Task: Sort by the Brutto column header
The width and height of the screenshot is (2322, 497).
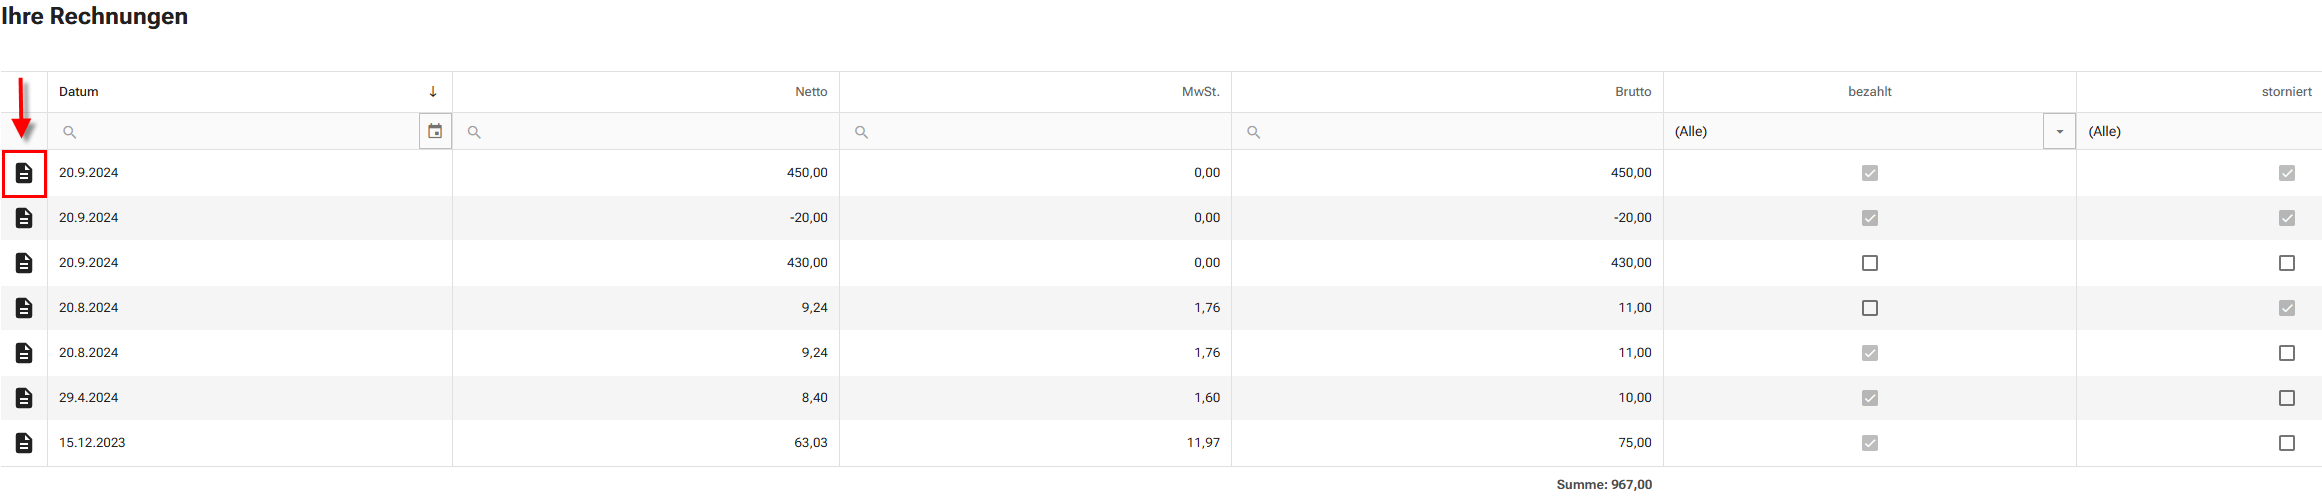Action: tap(1632, 92)
